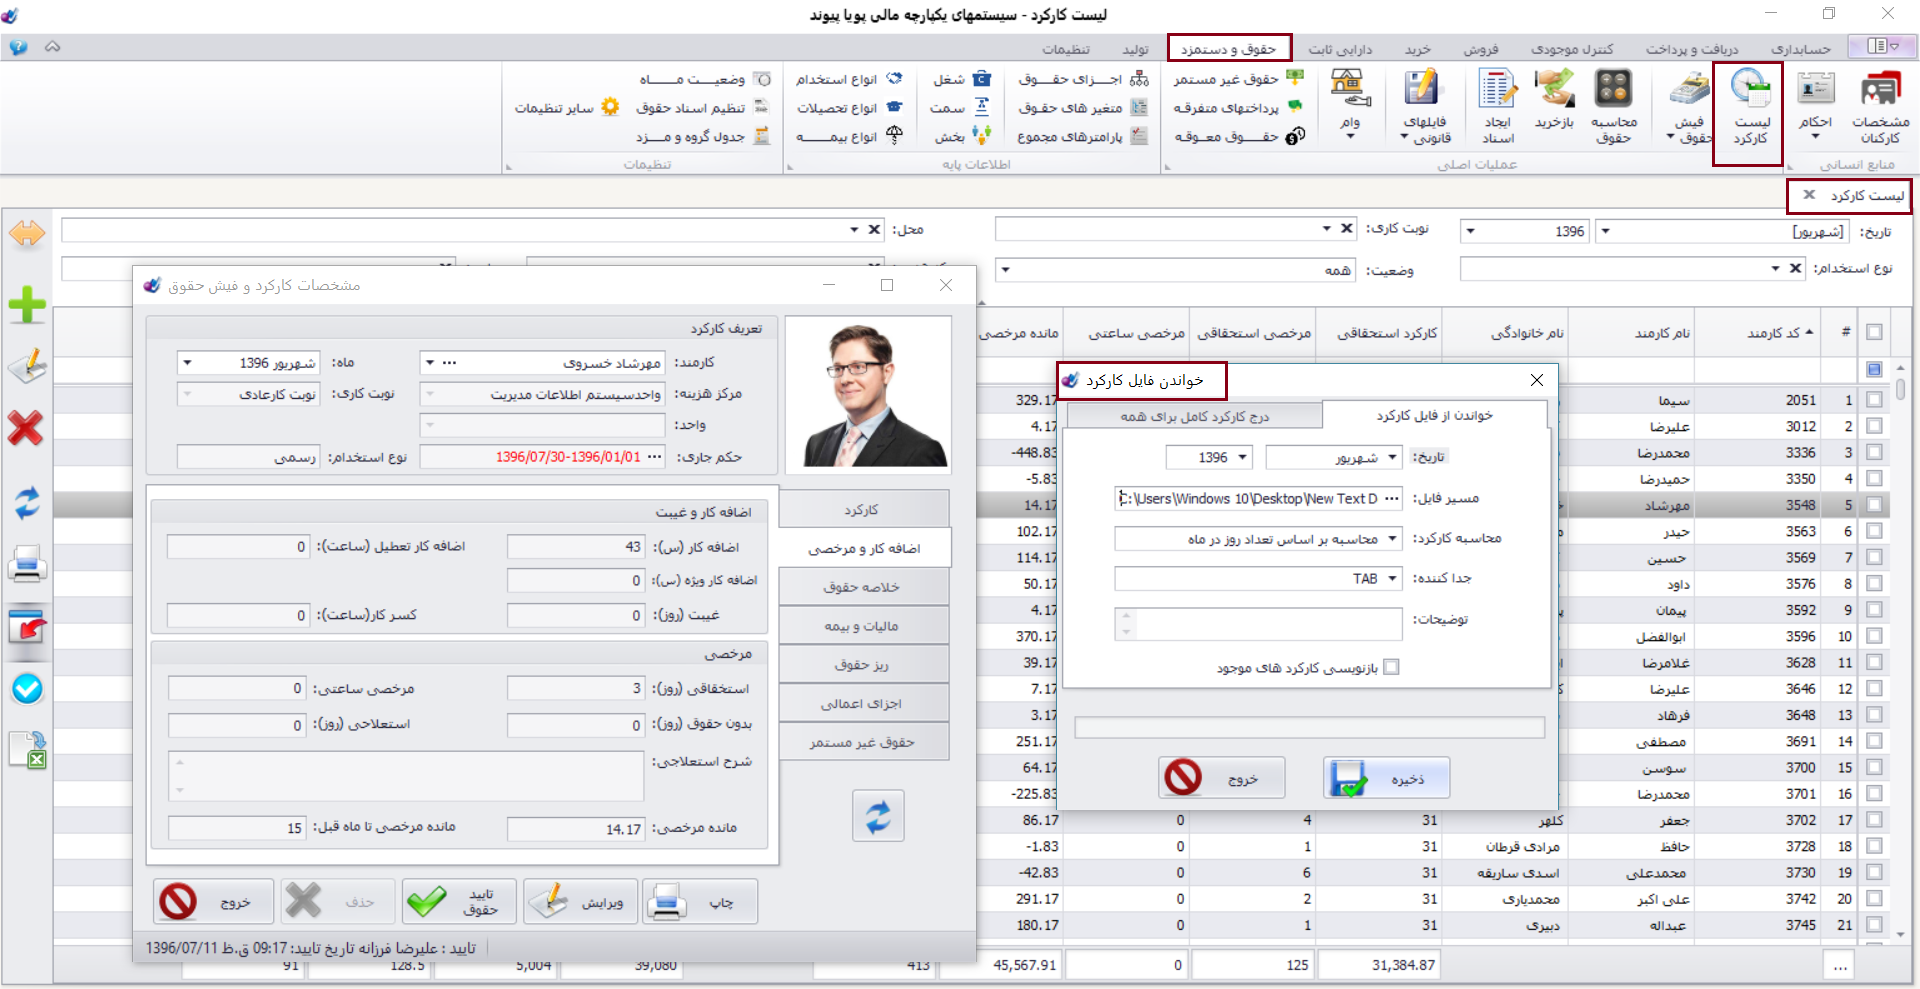1920x989 pixels.
Task: Open بازخرید ribbon icon
Action: [1555, 100]
